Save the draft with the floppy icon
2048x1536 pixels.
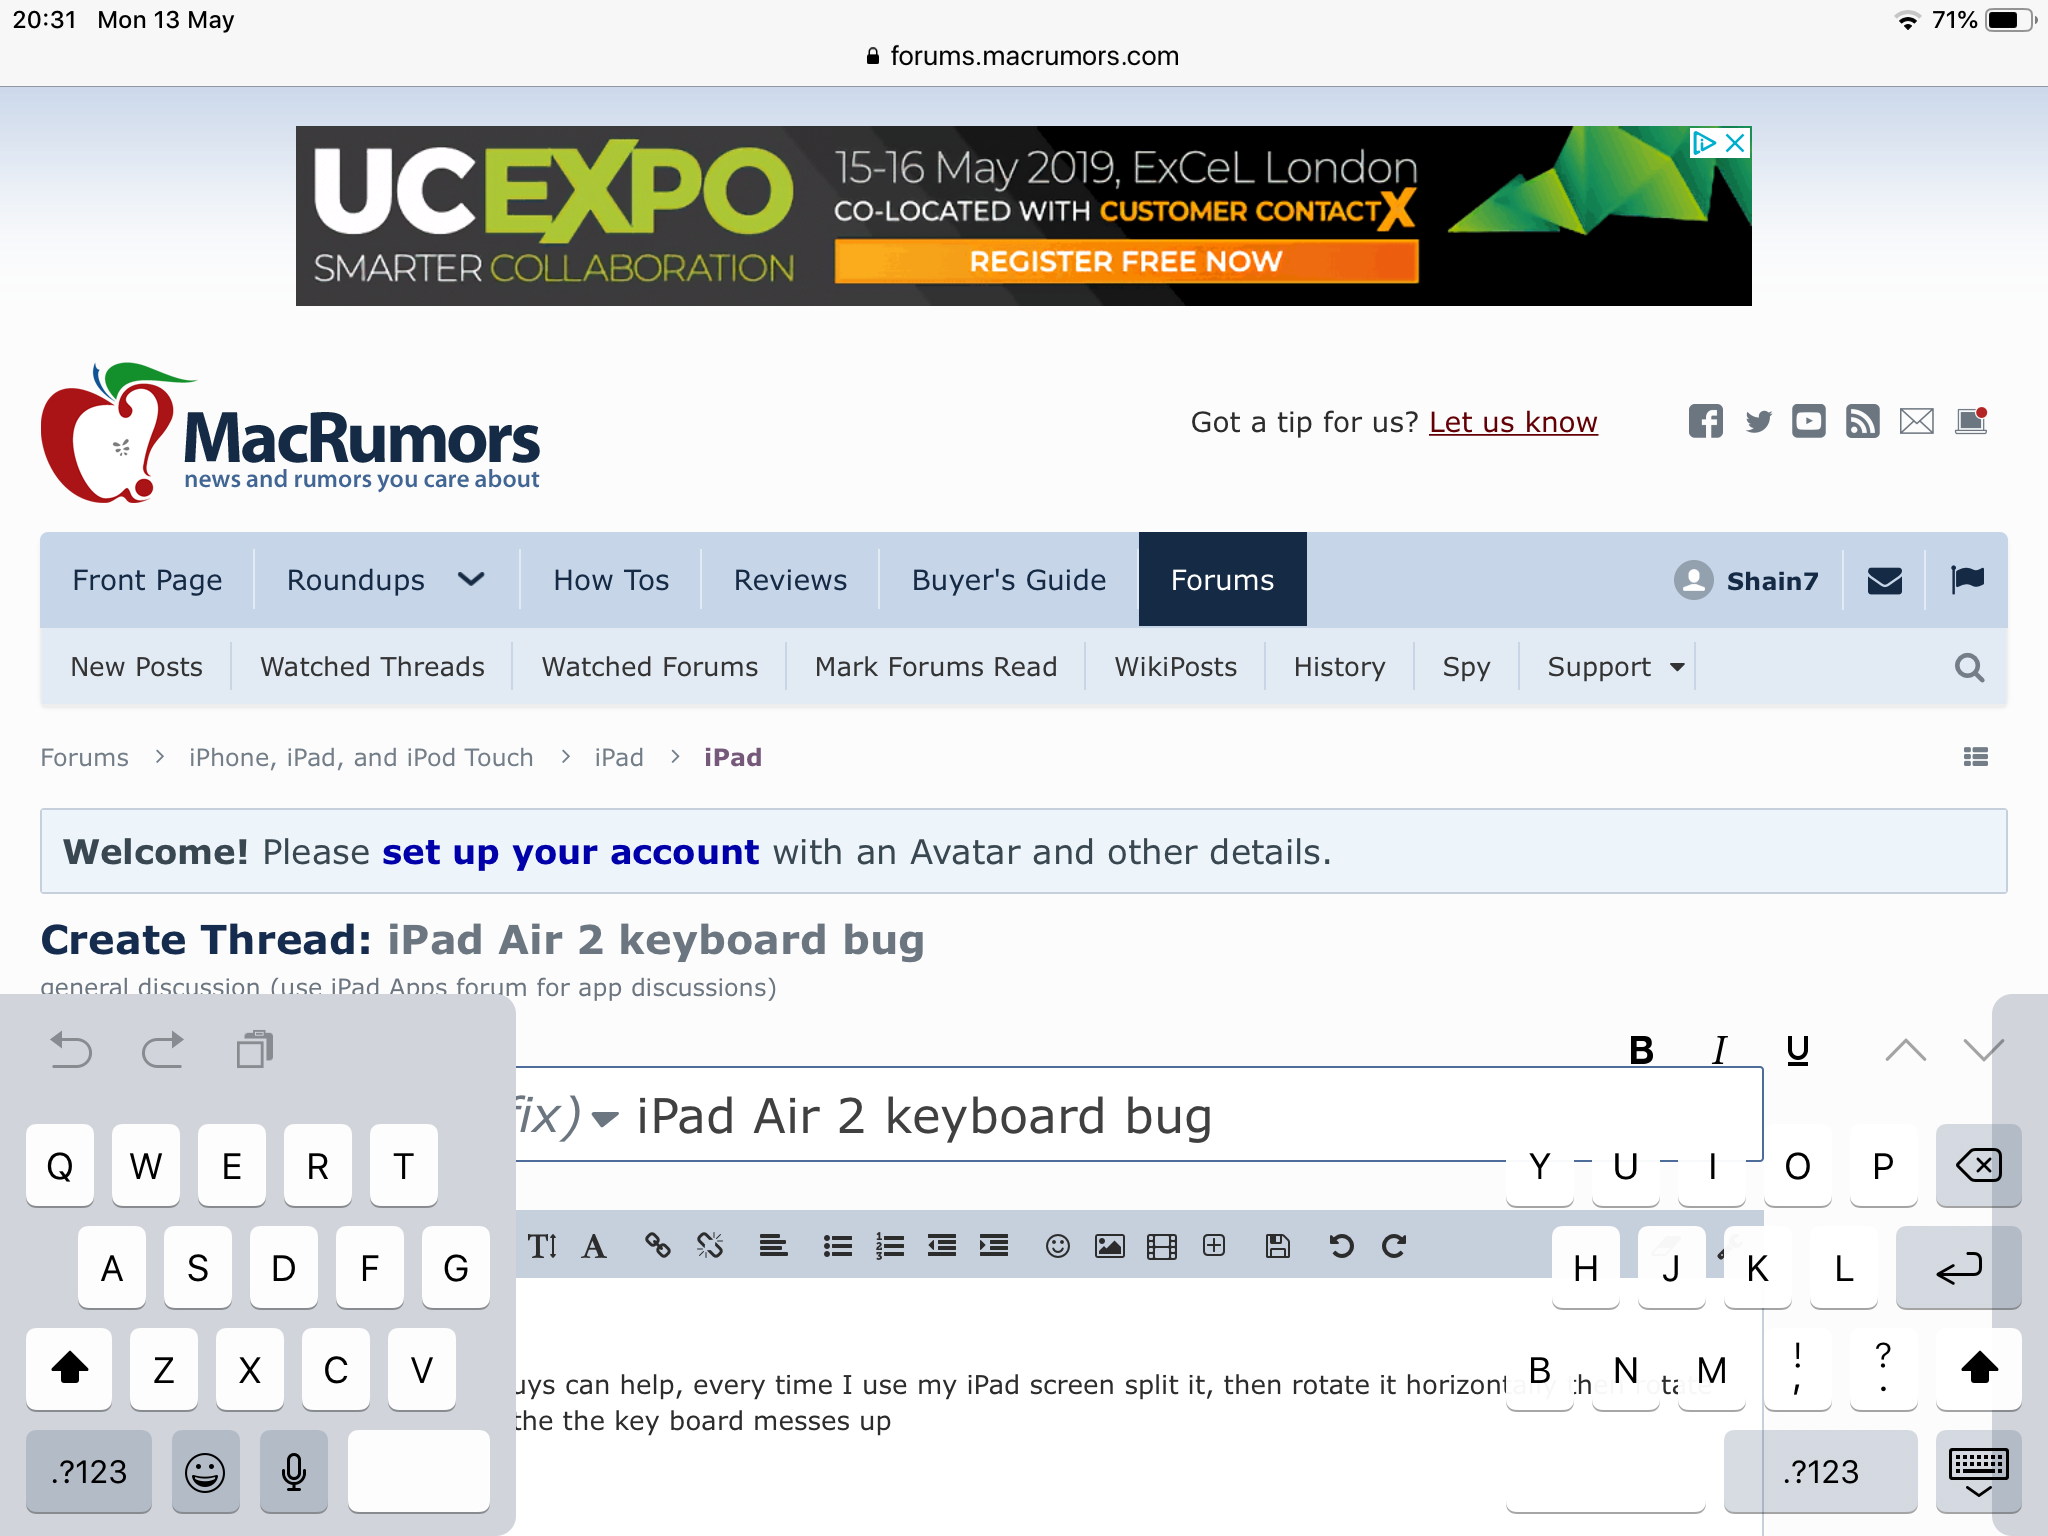pyautogui.click(x=1278, y=1245)
